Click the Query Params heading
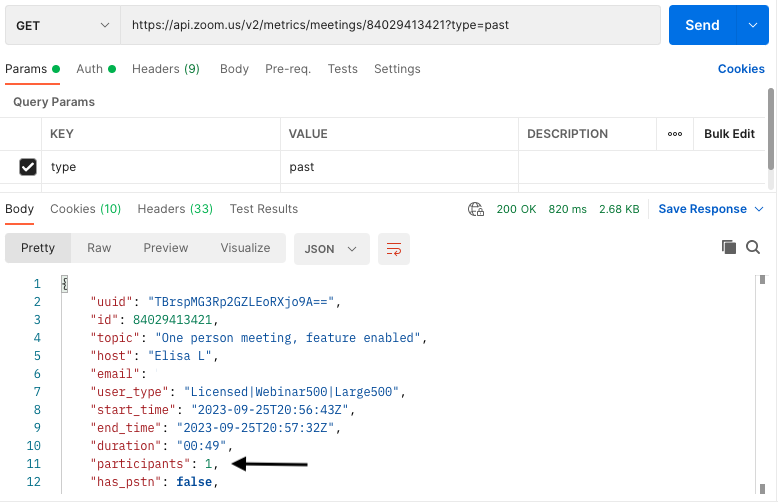This screenshot has width=778, height=502. (54, 102)
